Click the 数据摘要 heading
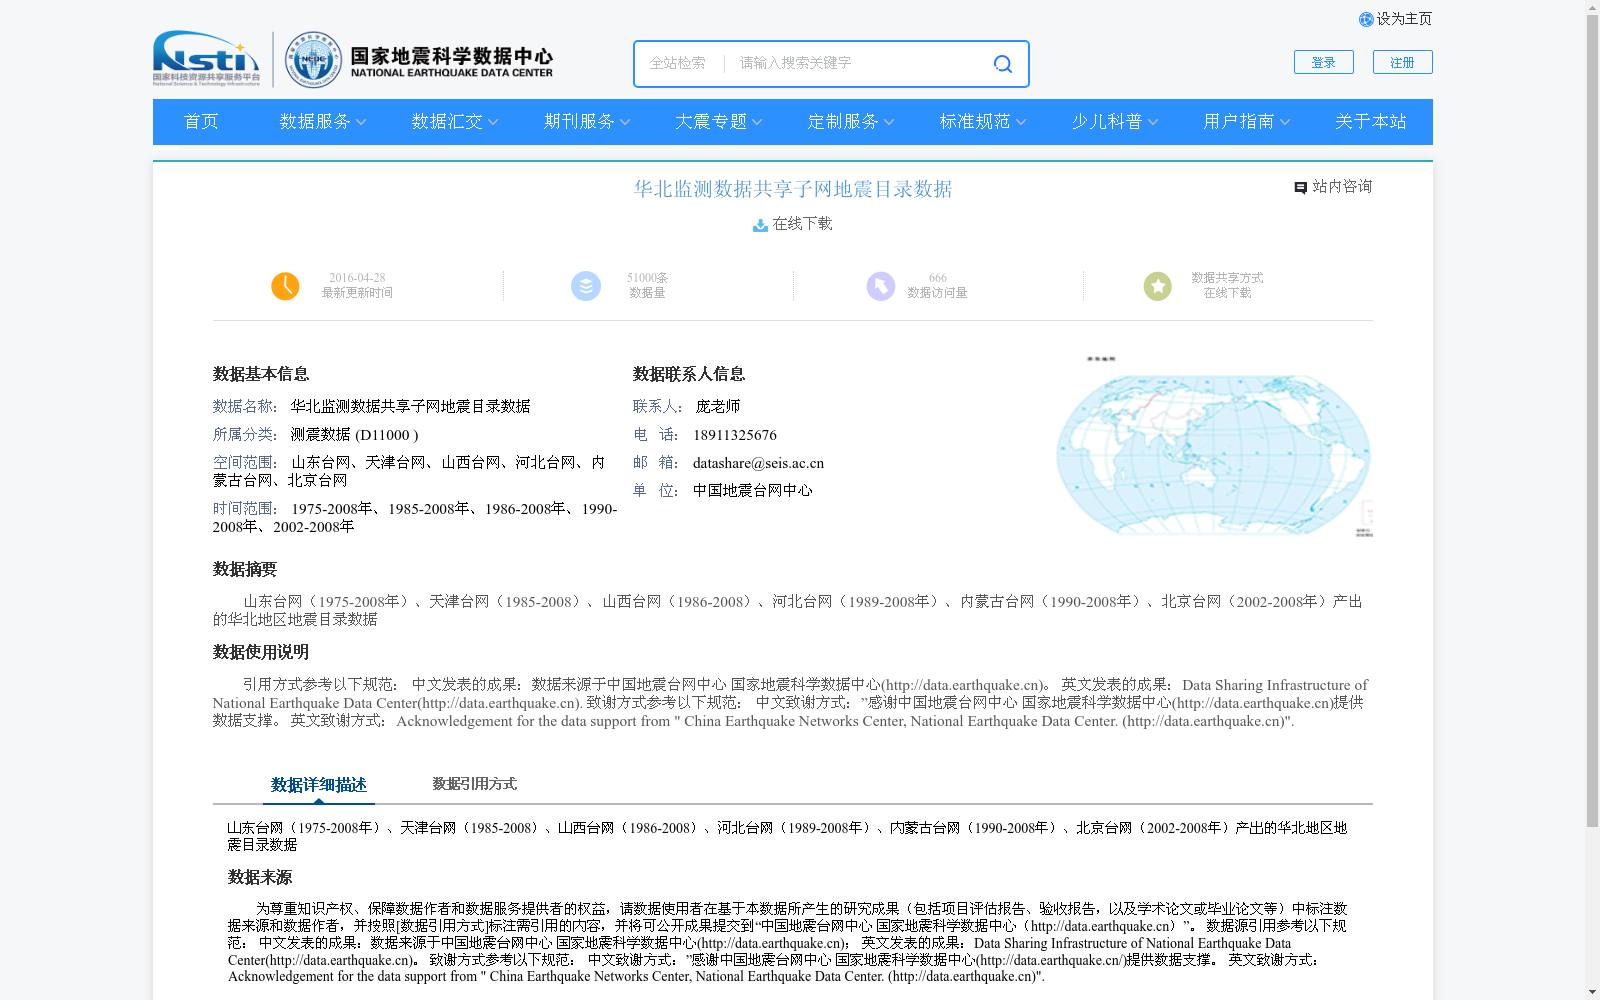Viewport: 1600px width, 1000px height. click(245, 569)
